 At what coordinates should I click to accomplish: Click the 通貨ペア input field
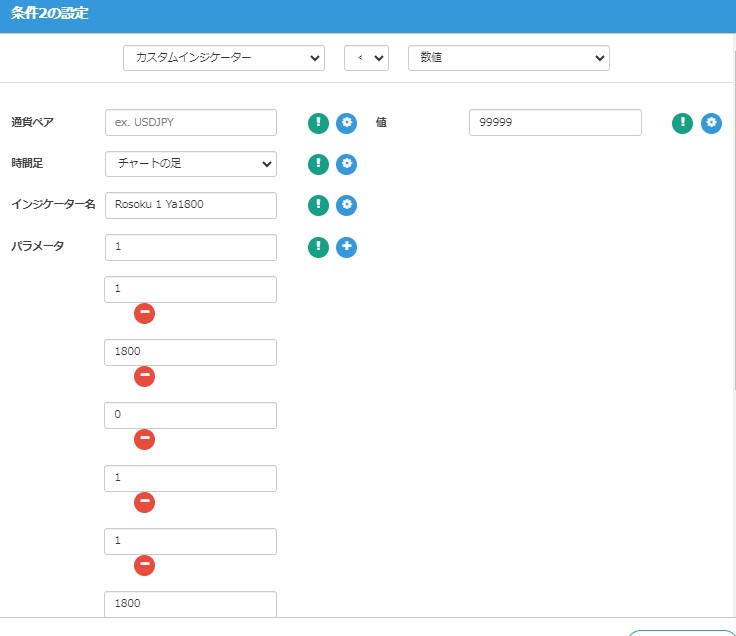click(190, 122)
